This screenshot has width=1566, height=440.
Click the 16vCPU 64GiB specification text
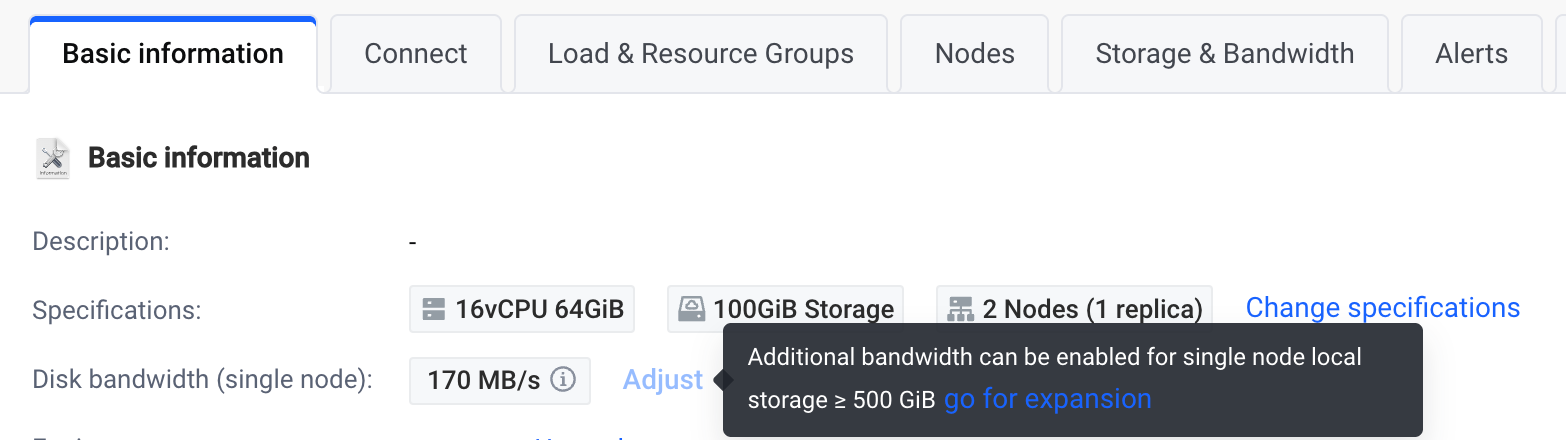click(540, 309)
